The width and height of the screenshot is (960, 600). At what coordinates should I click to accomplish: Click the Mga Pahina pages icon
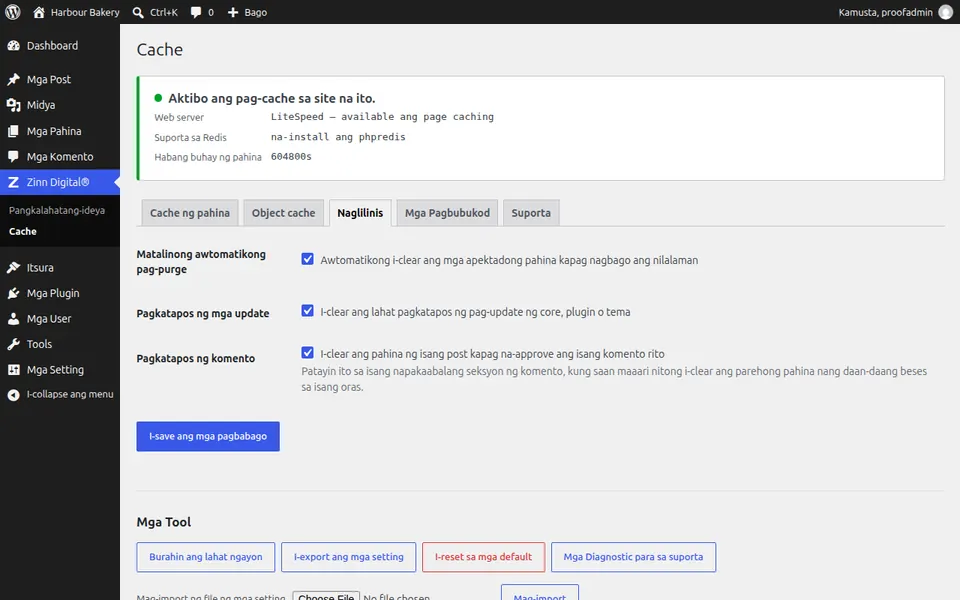[x=13, y=131]
